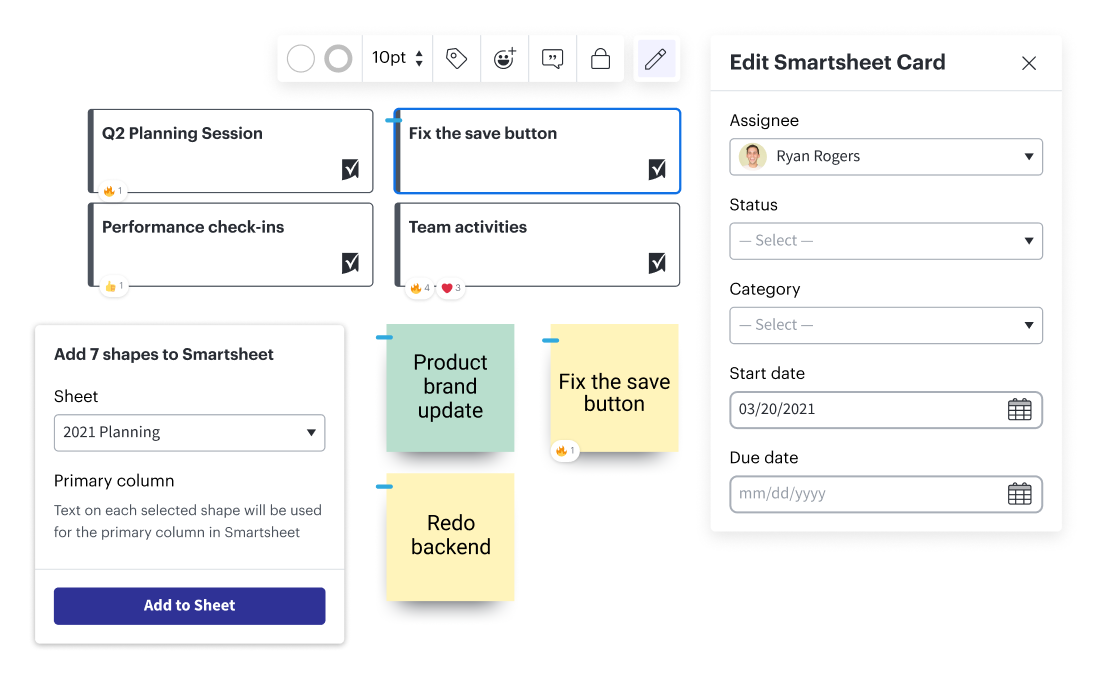
Task: Click the tag icon in the toolbar
Action: [457, 59]
